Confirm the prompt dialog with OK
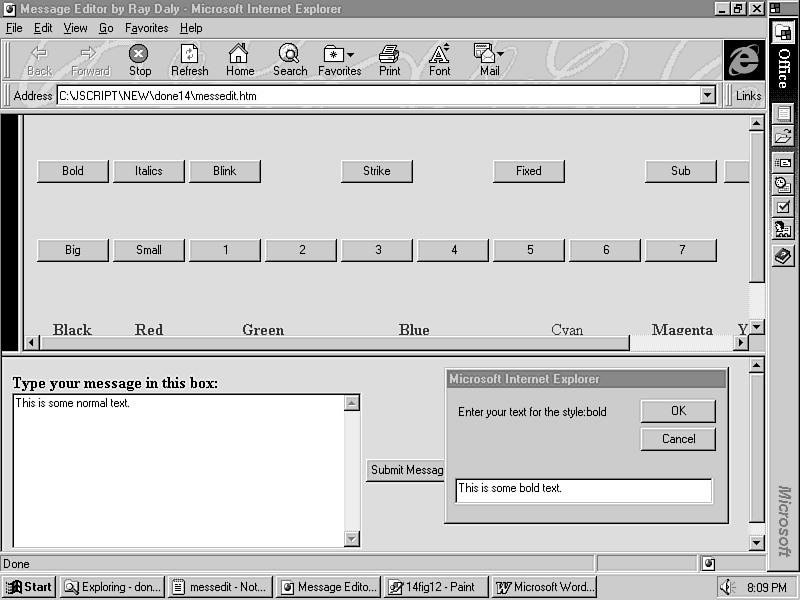This screenshot has height=600, width=800. (x=678, y=411)
